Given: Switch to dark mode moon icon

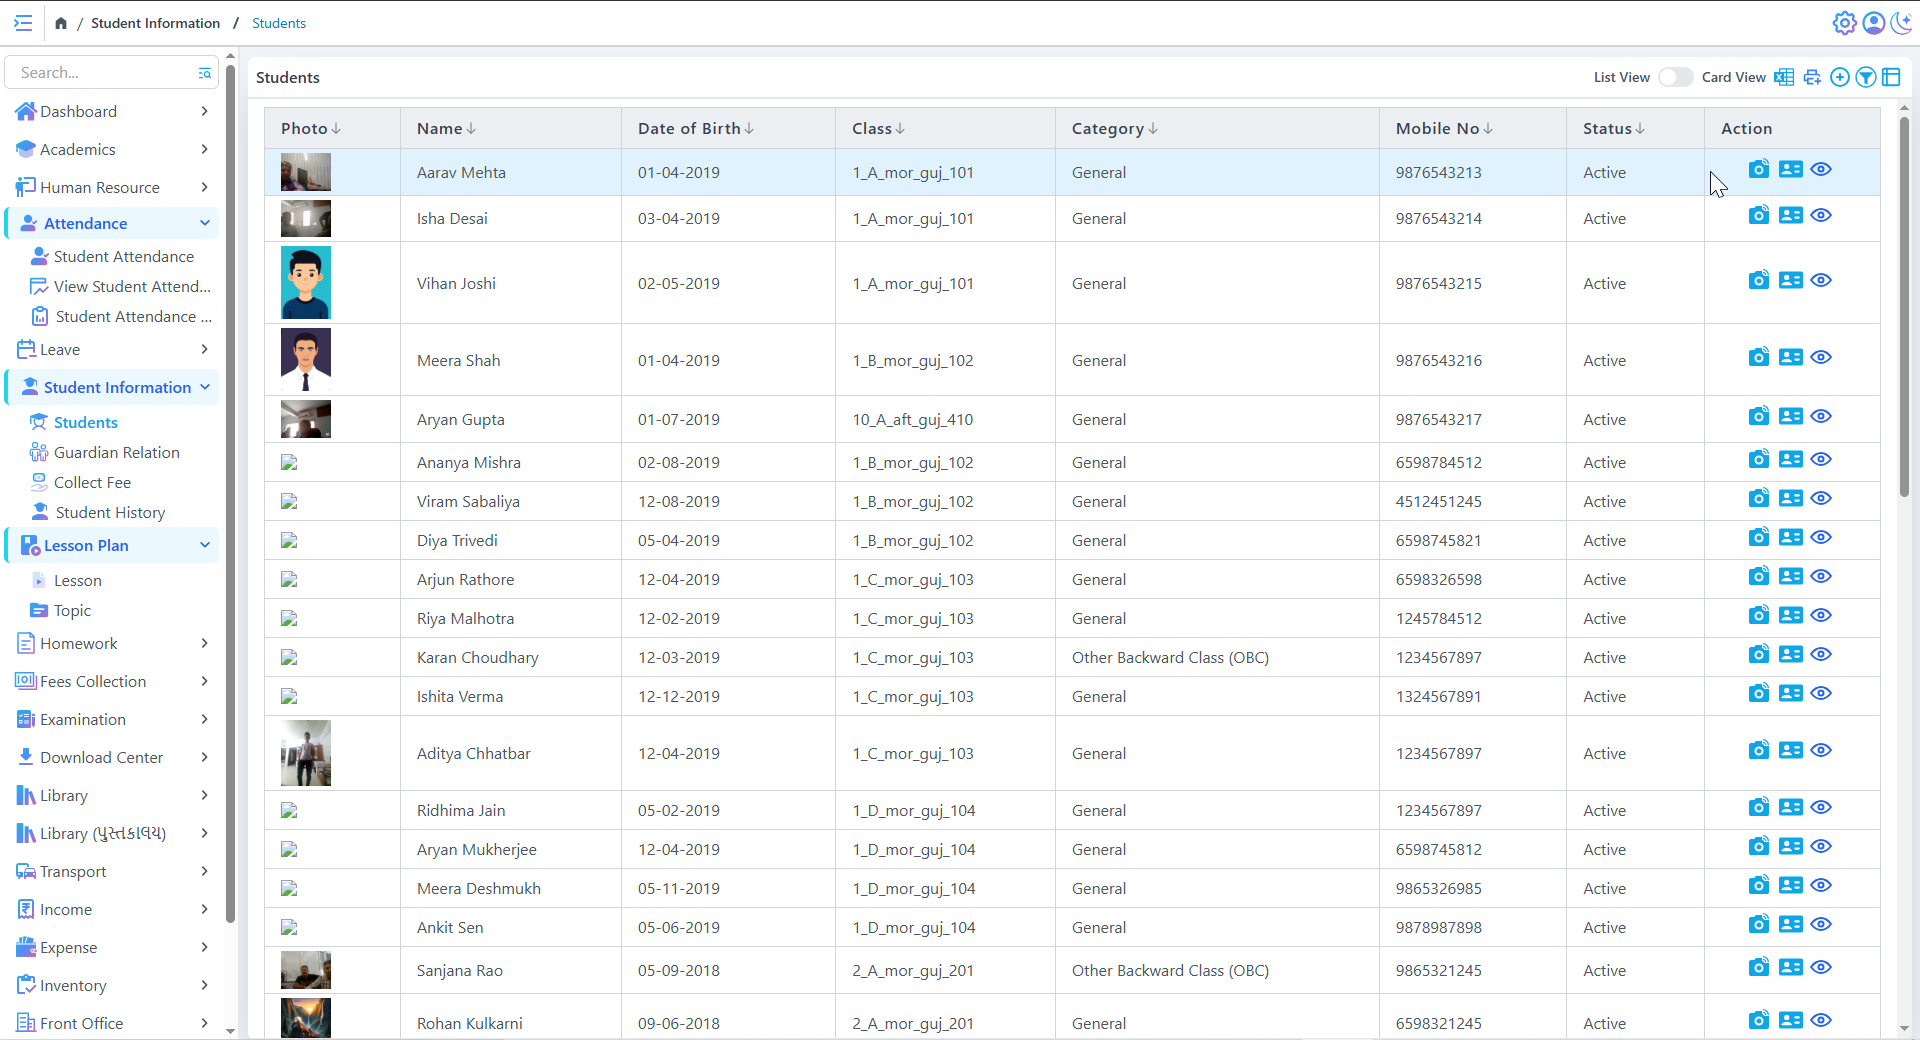Looking at the screenshot, I should click(1901, 23).
